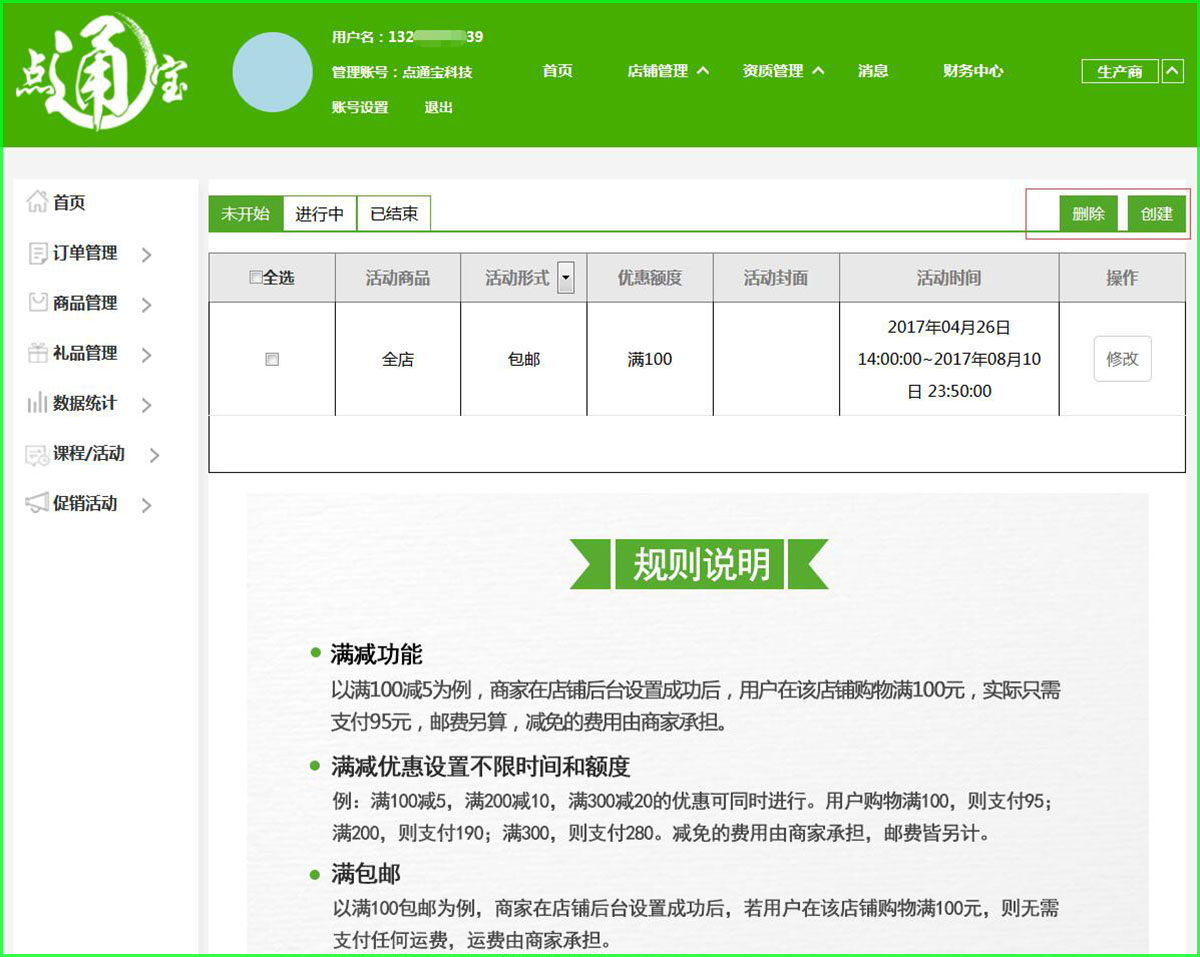Click the course/activity sidebar icon
The height and width of the screenshot is (957, 1200).
37,454
